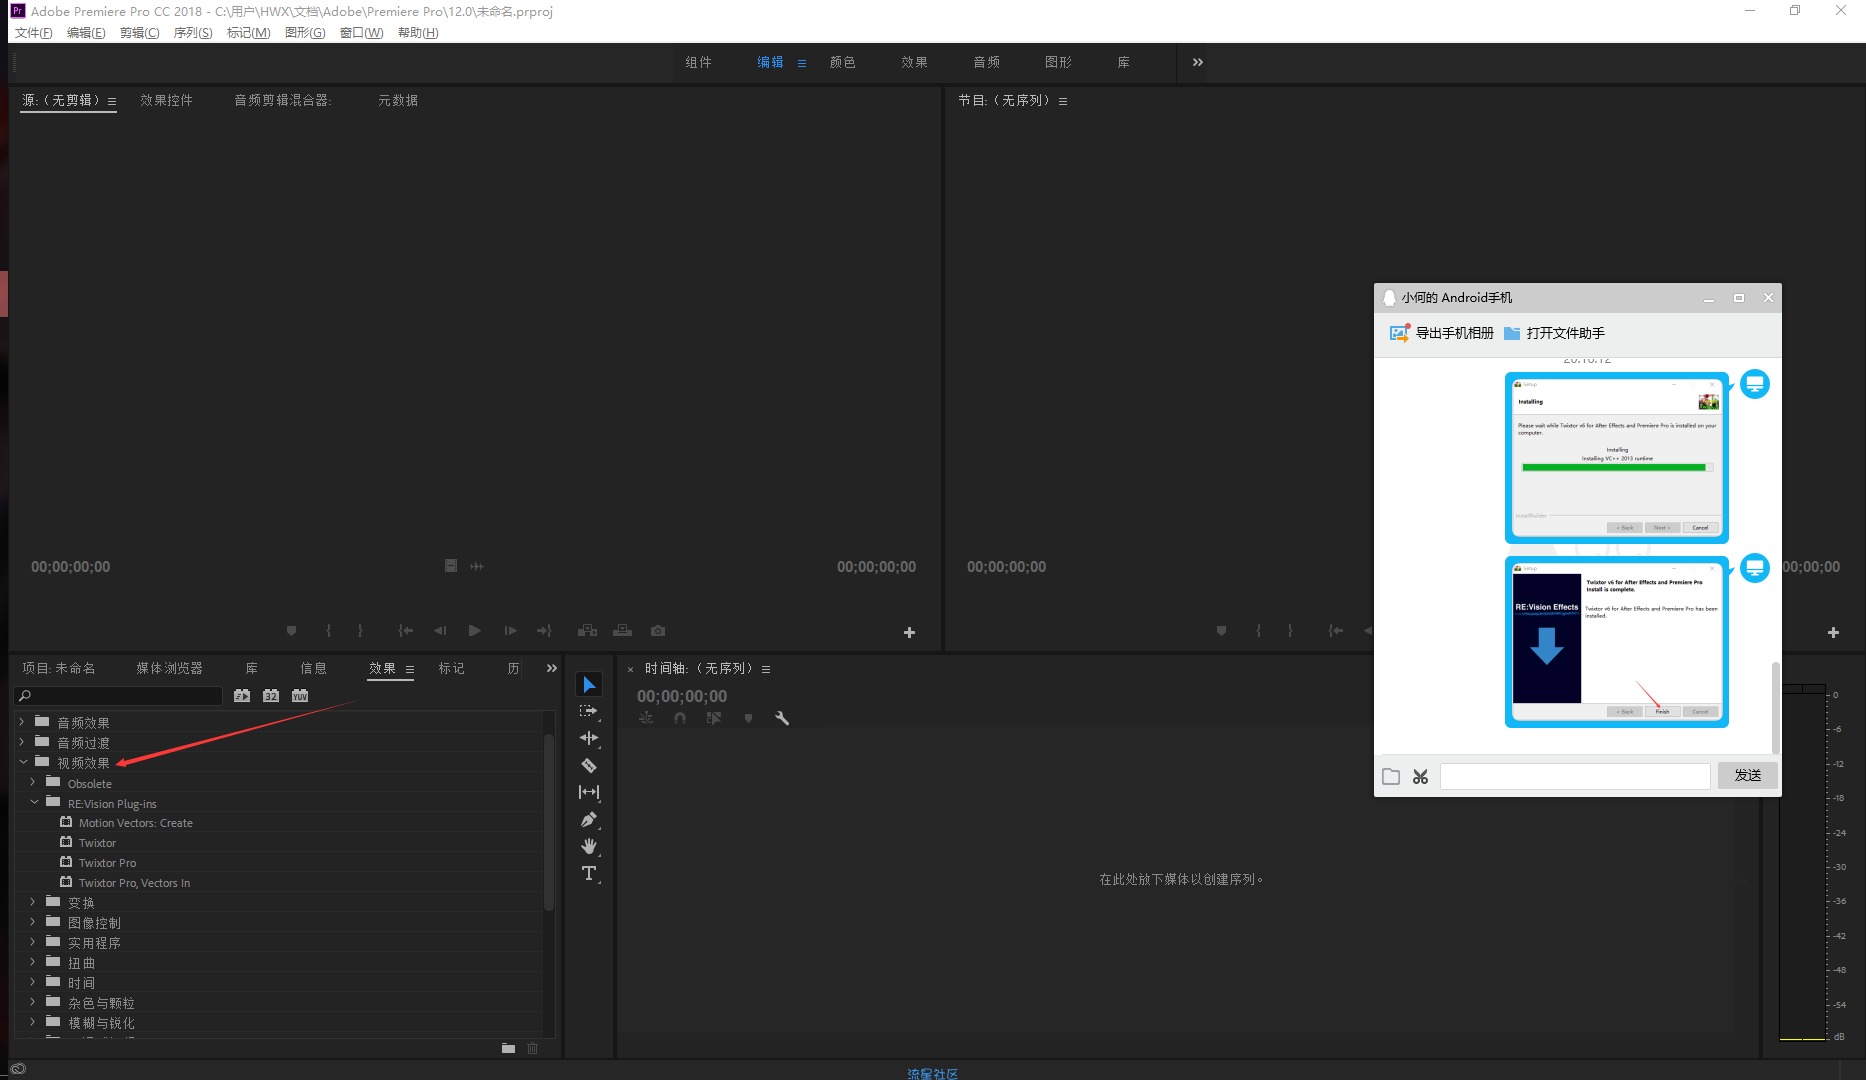Show hidden panel tabs in project panel group
Screen dimensions: 1866x1080
pos(551,668)
